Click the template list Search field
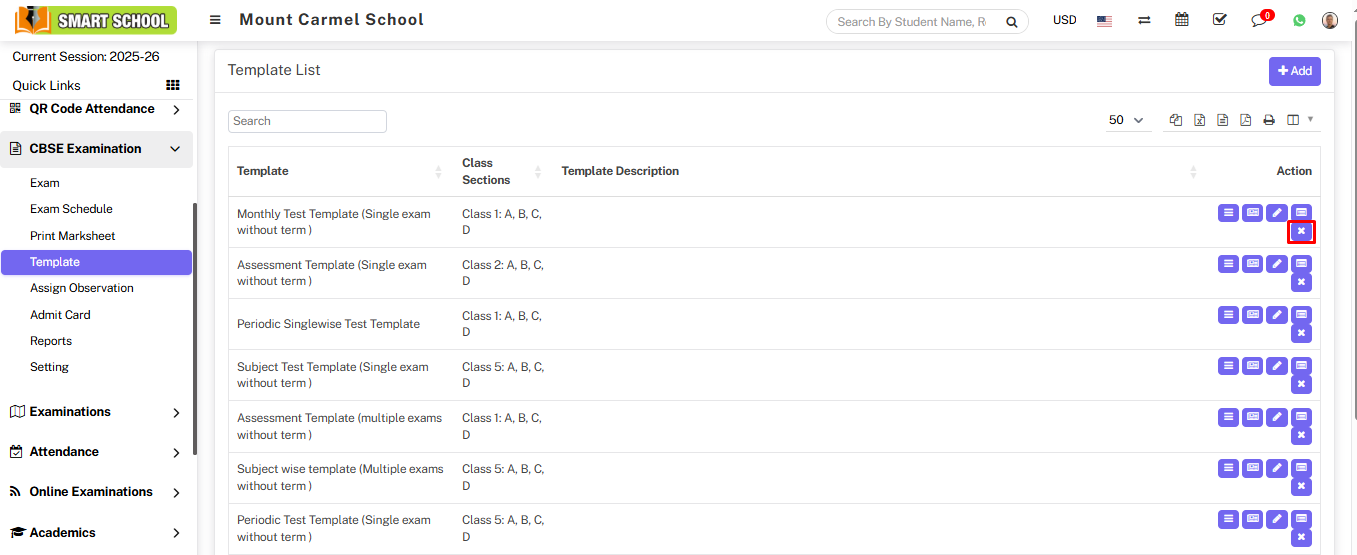This screenshot has width=1357, height=555. point(307,121)
